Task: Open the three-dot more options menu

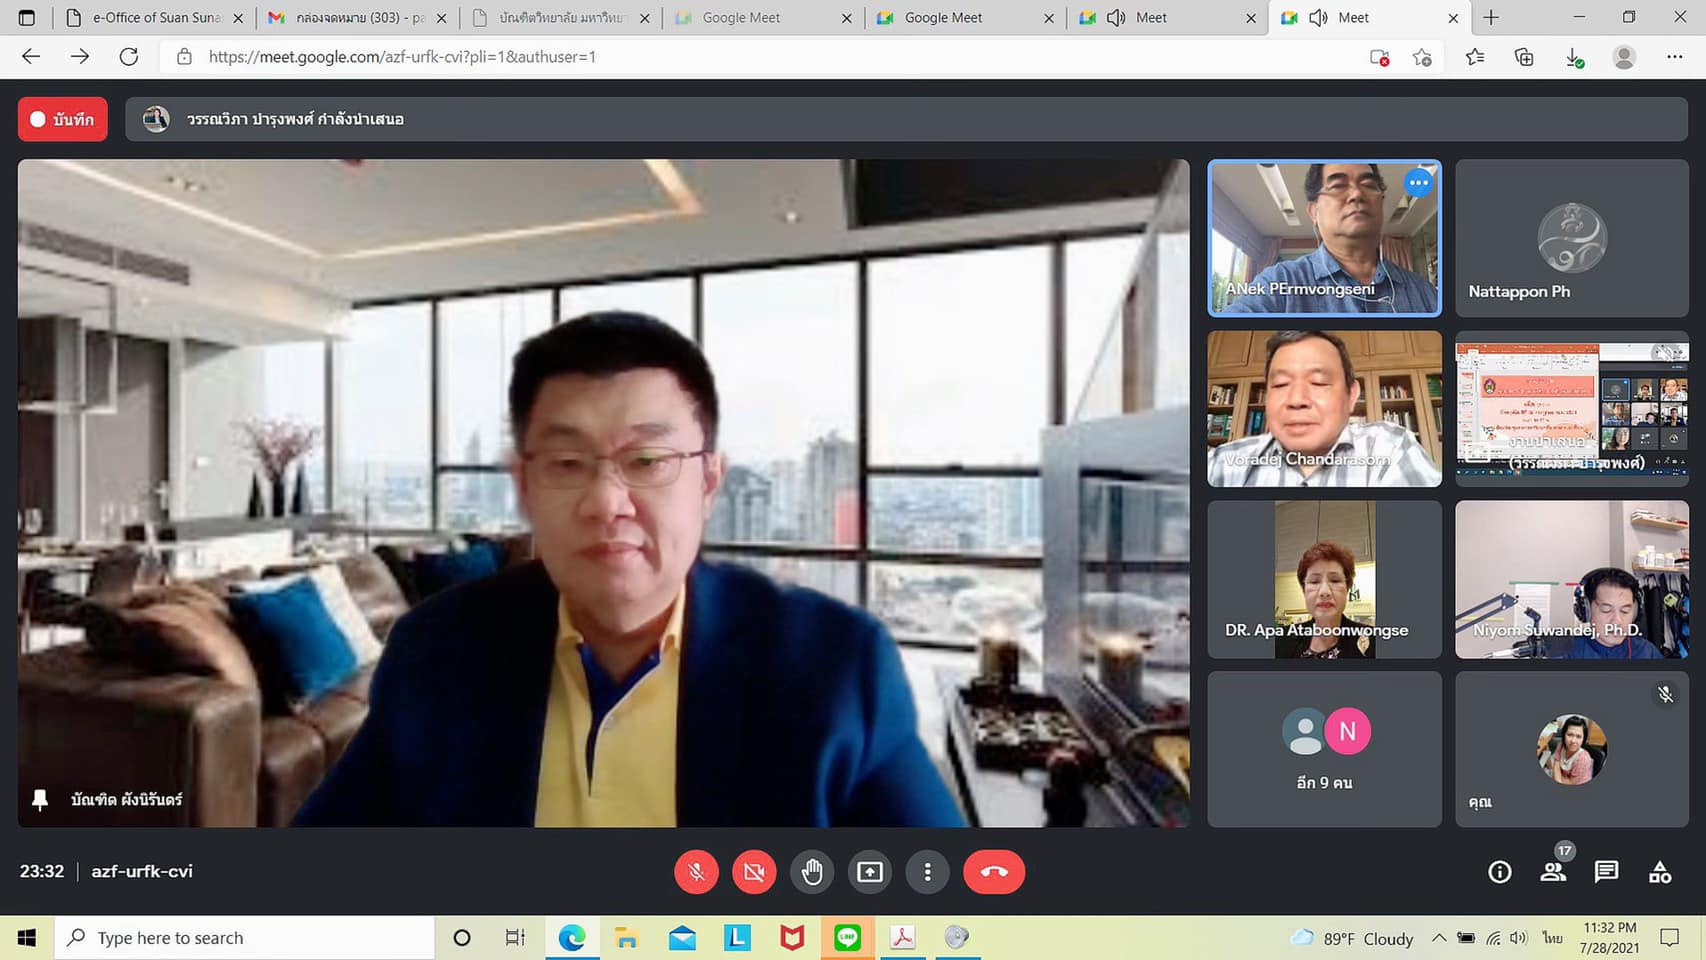Action: click(927, 872)
